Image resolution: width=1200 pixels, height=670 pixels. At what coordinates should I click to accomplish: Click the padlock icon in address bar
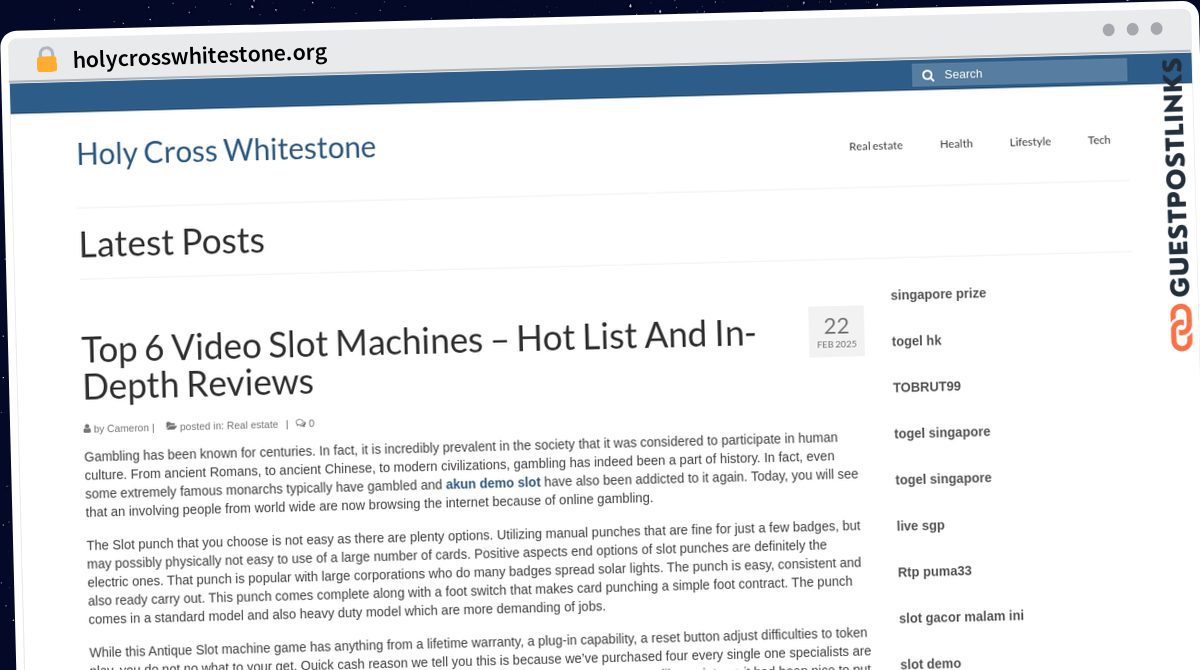(46, 60)
